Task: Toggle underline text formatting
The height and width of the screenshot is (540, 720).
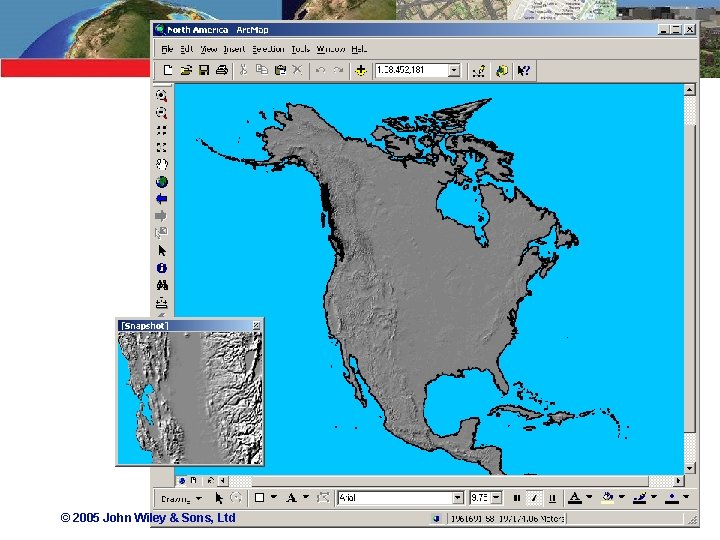Action: point(552,498)
